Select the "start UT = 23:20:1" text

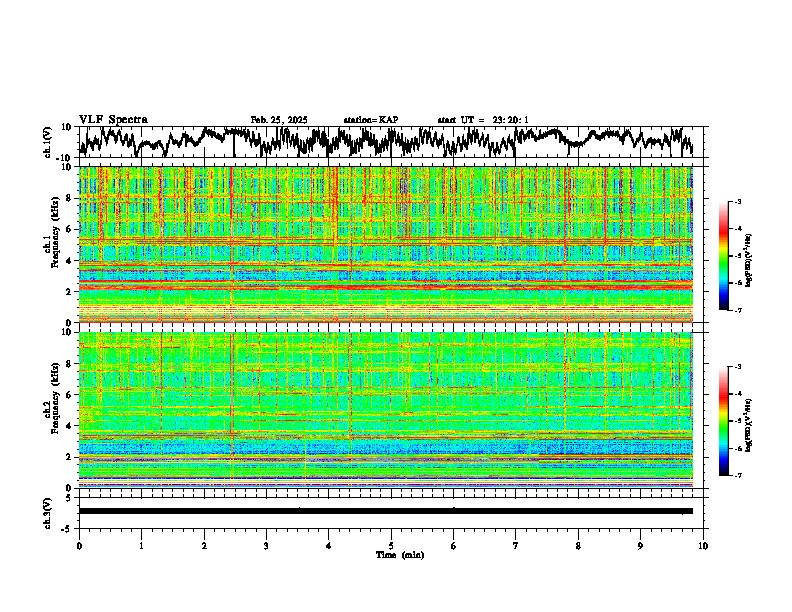483,120
